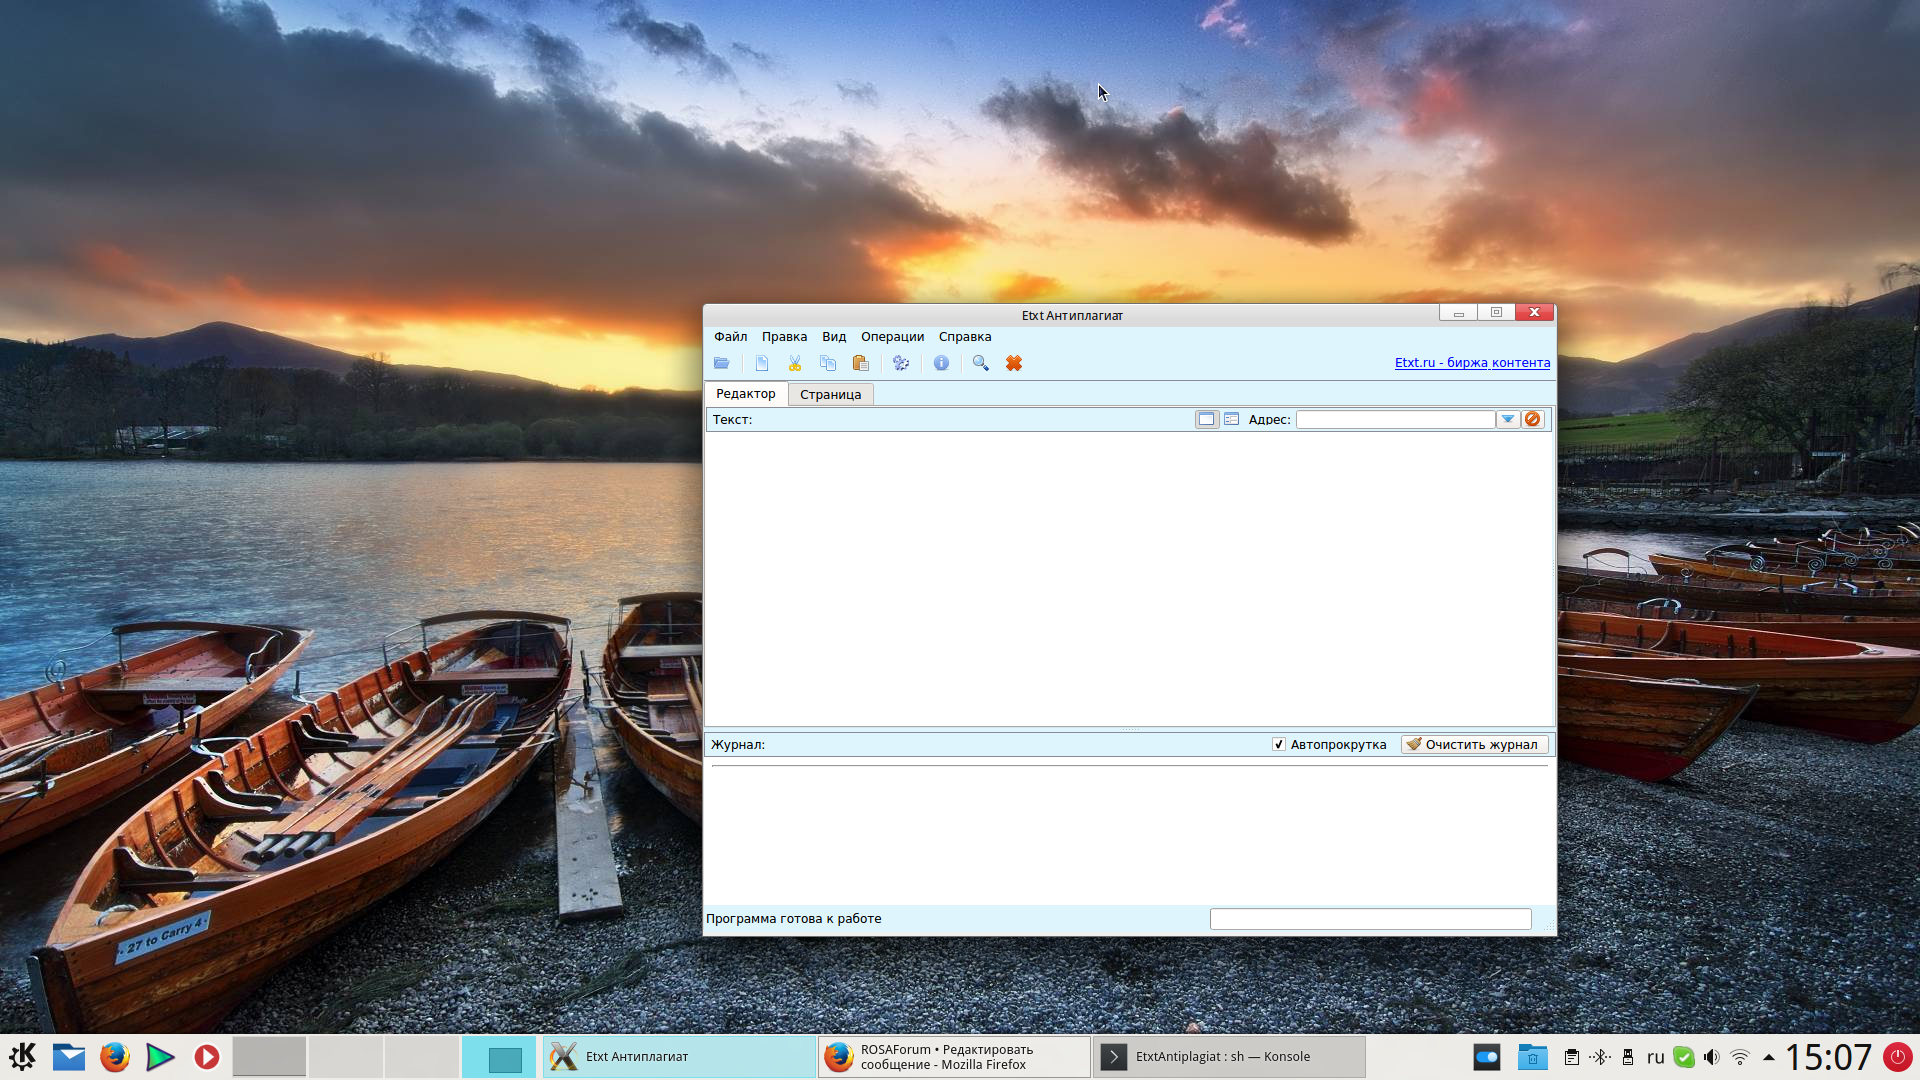The height and width of the screenshot is (1080, 1920).
Task: Click the scissors cut icon
Action: [x=795, y=363]
